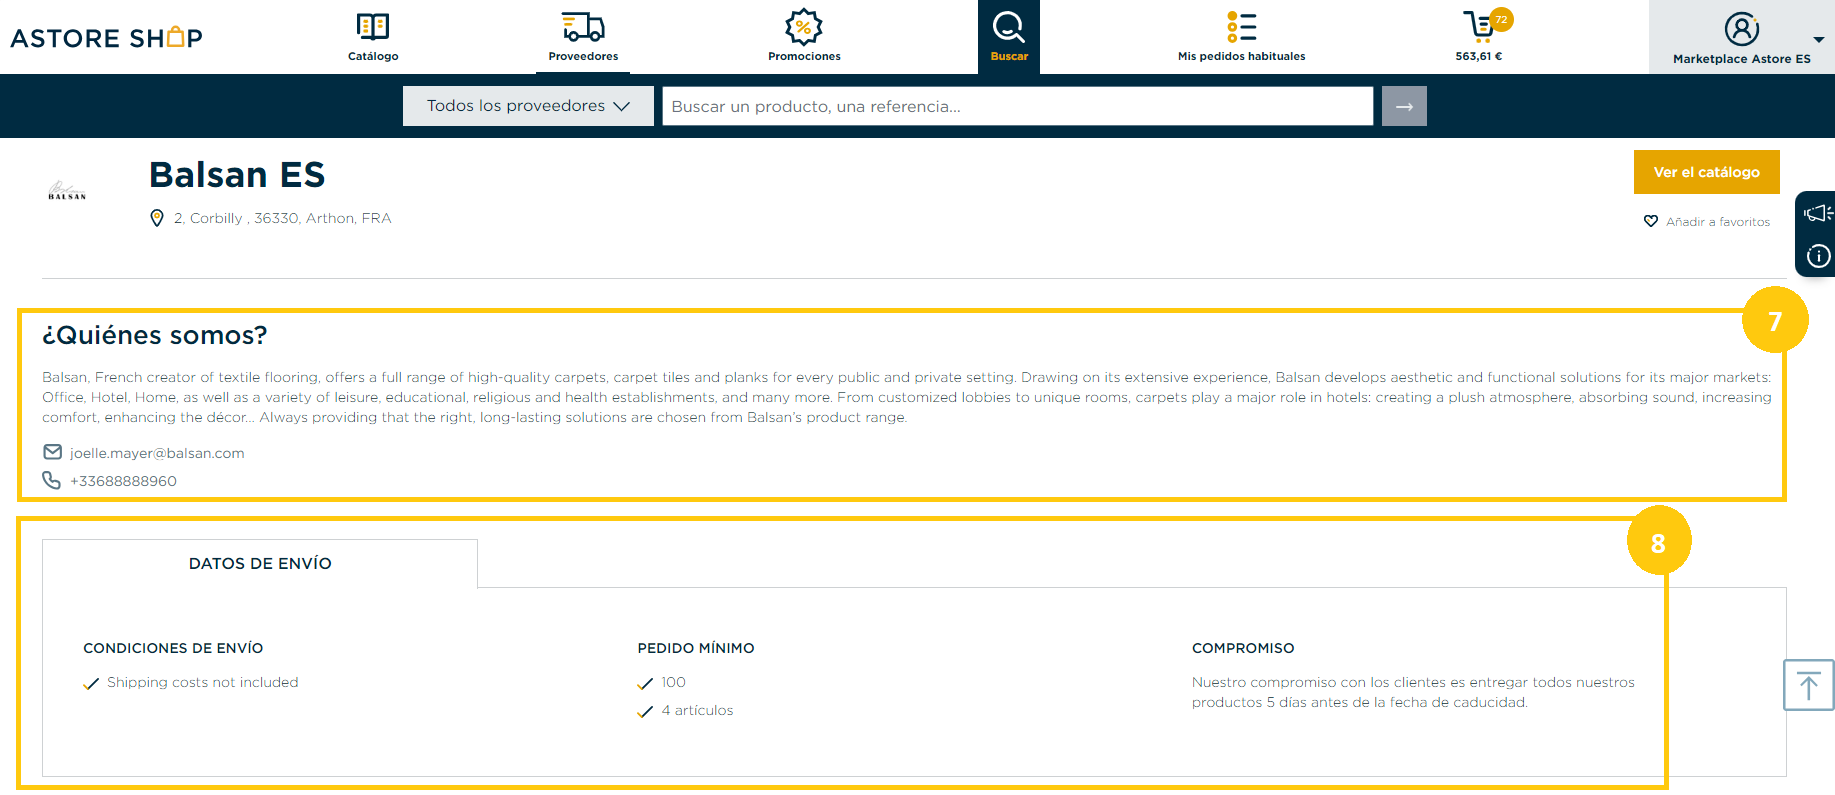Open Mis pedidos habituales list icon
Screen dimensions: 1835x795
click(1241, 26)
